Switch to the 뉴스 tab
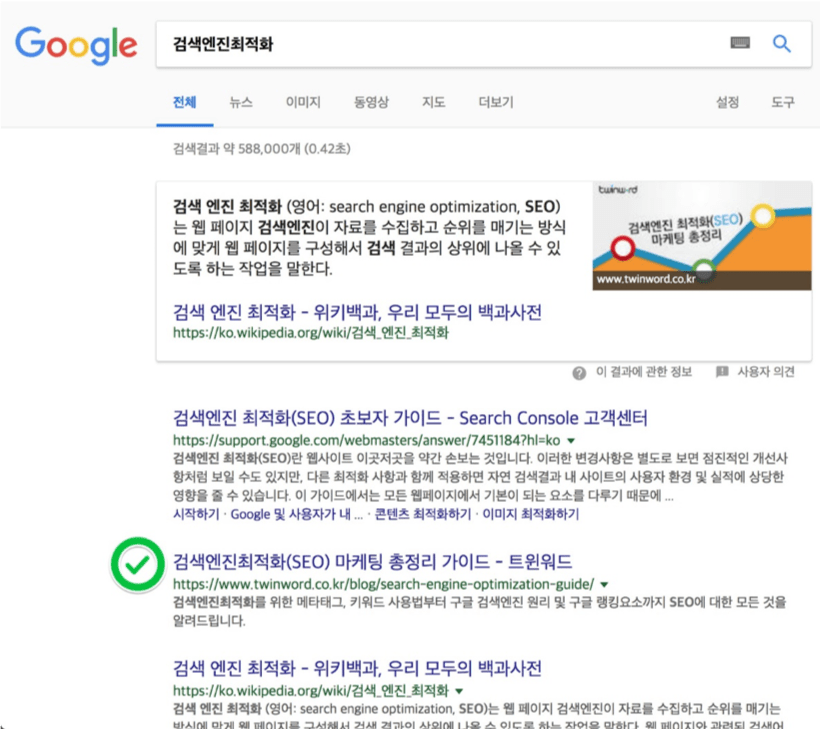 coord(240,104)
